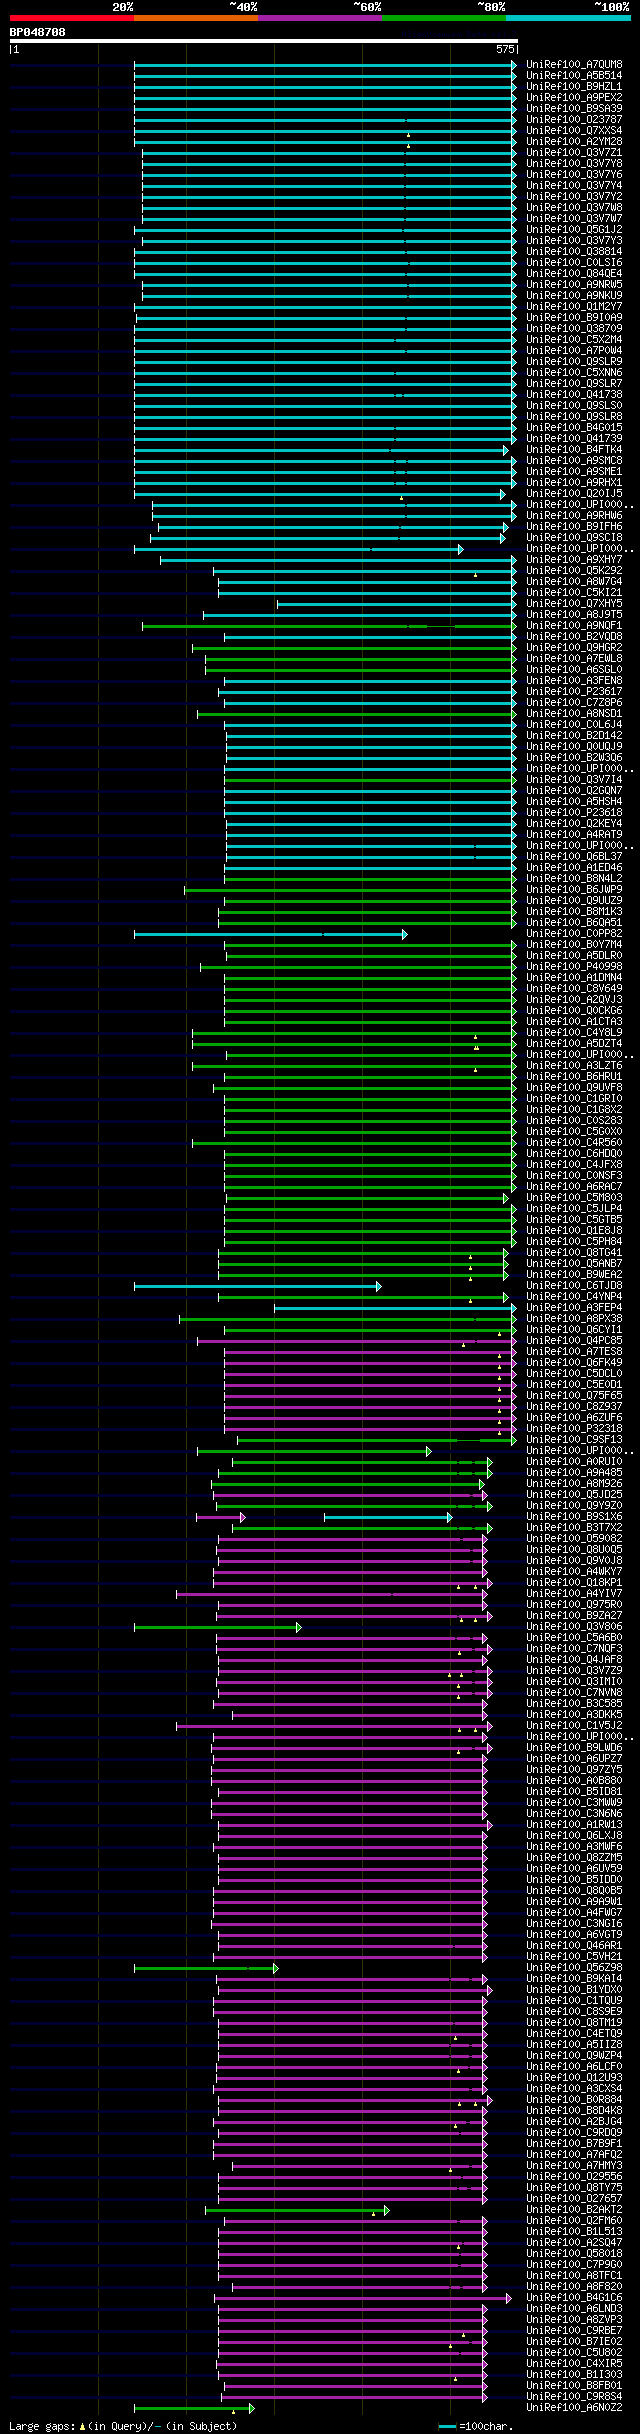Select the UniRef100_C5M803 label
The width and height of the screenshot is (640, 2434).
tap(574, 1198)
